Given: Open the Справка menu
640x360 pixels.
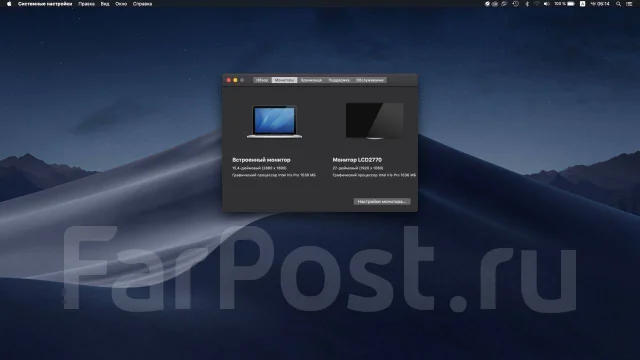Looking at the screenshot, I should pos(142,4).
